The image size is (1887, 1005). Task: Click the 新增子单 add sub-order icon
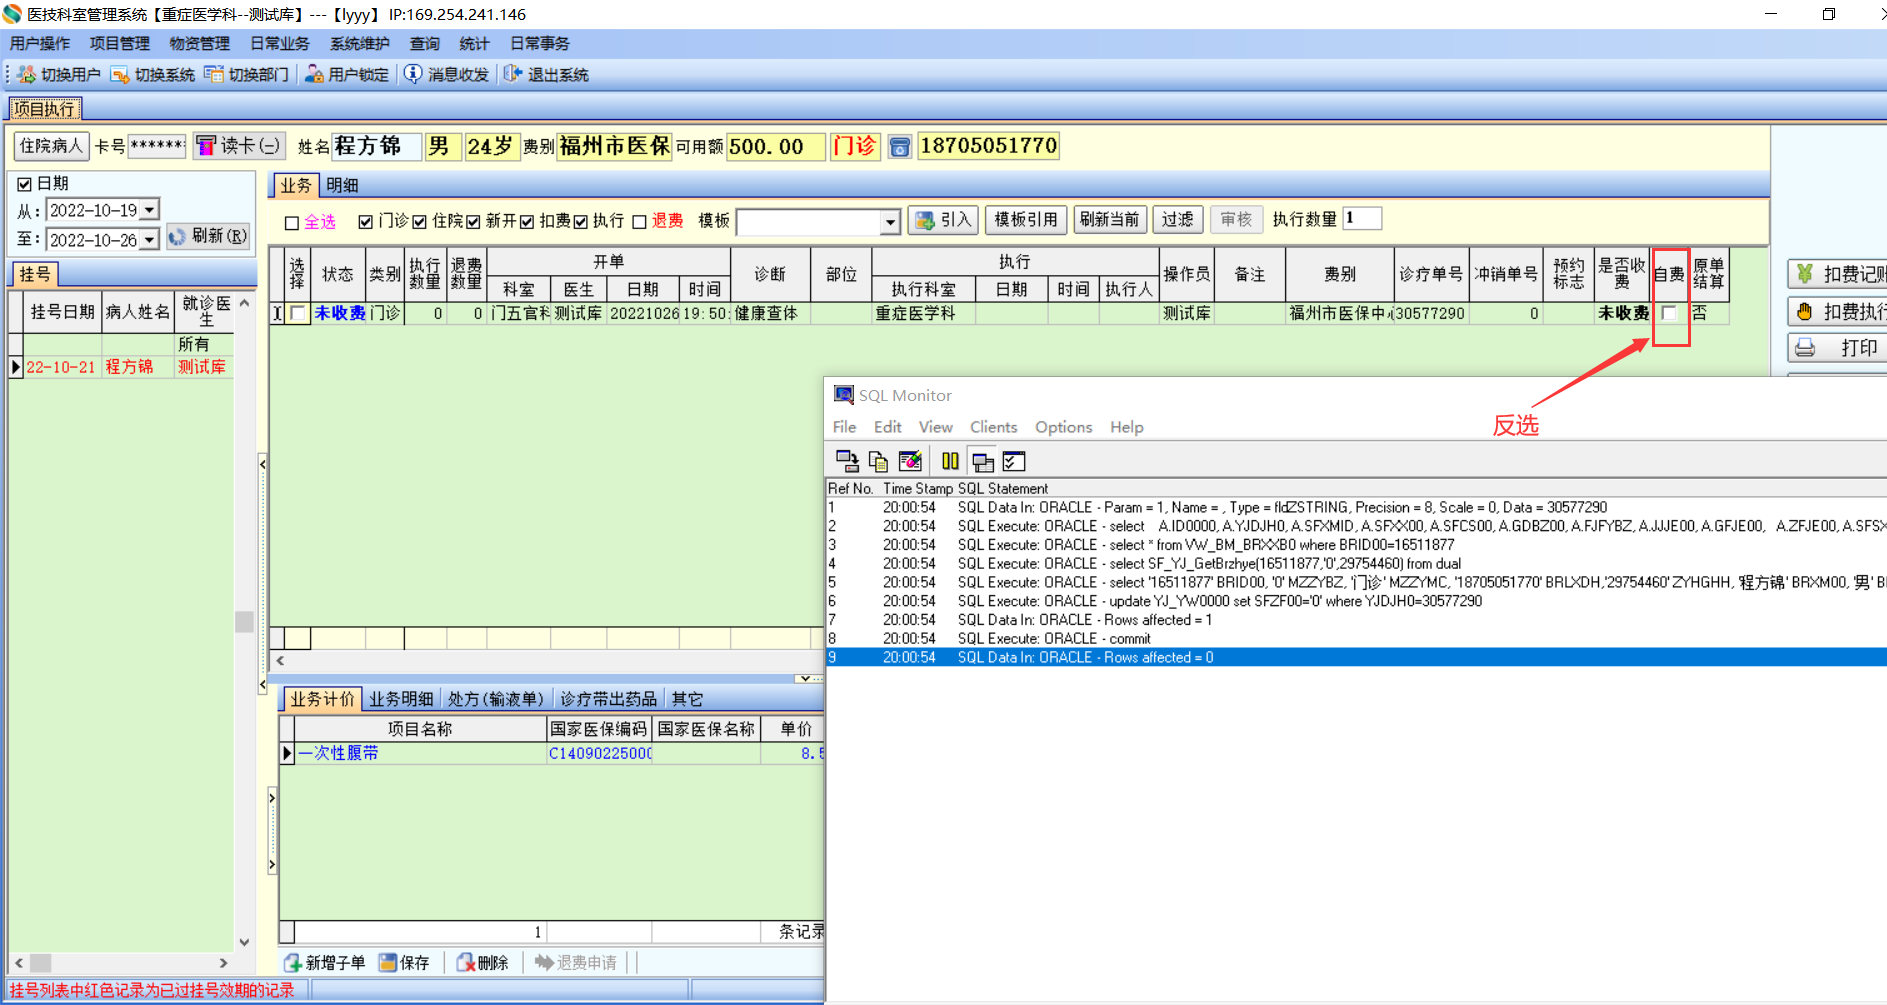point(293,962)
